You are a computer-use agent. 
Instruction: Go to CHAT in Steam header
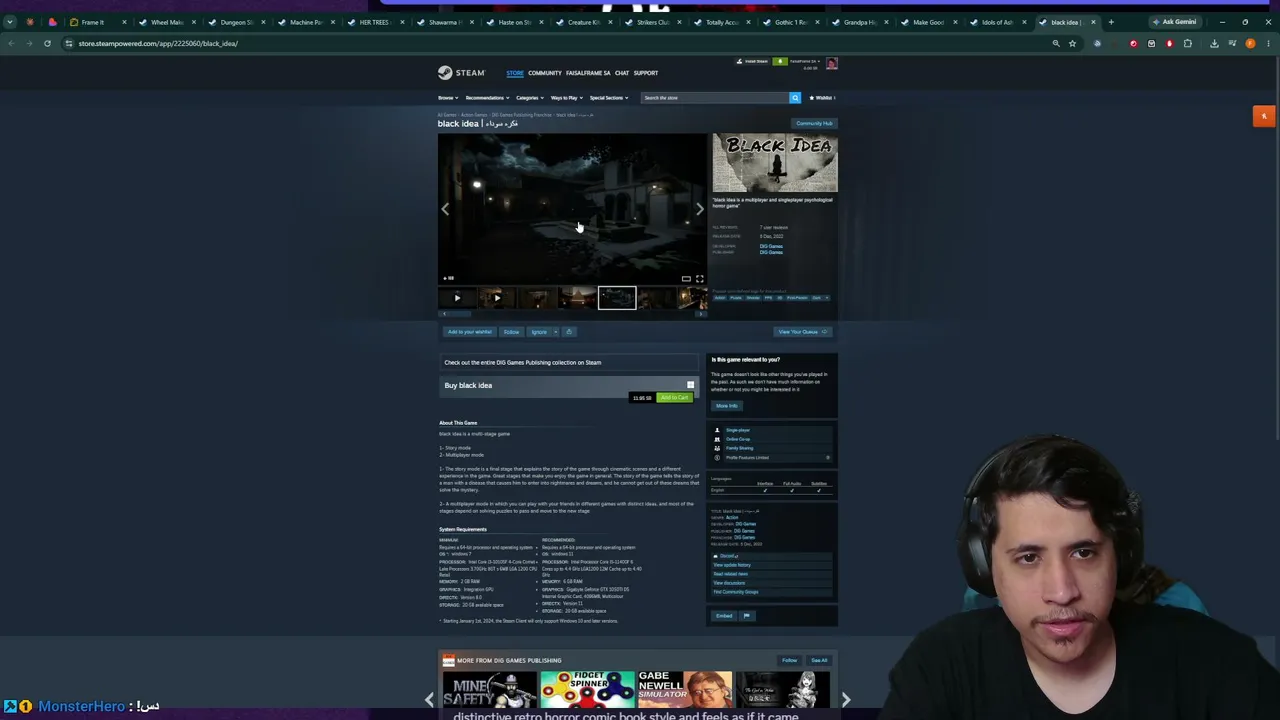622,73
